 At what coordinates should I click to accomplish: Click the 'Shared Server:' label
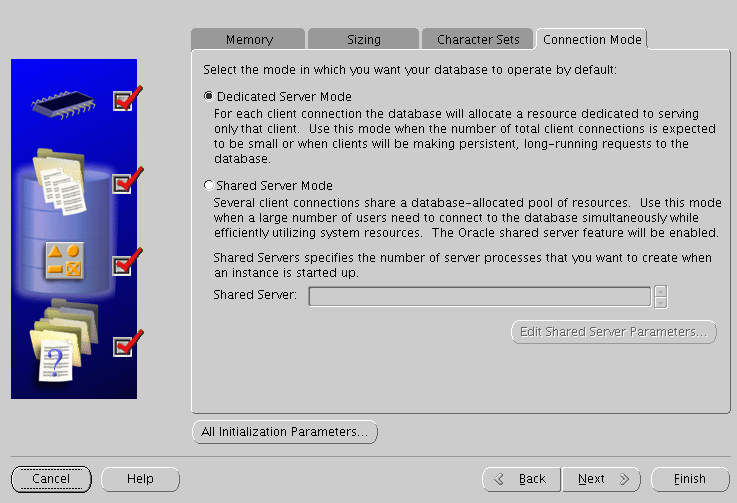(255, 295)
